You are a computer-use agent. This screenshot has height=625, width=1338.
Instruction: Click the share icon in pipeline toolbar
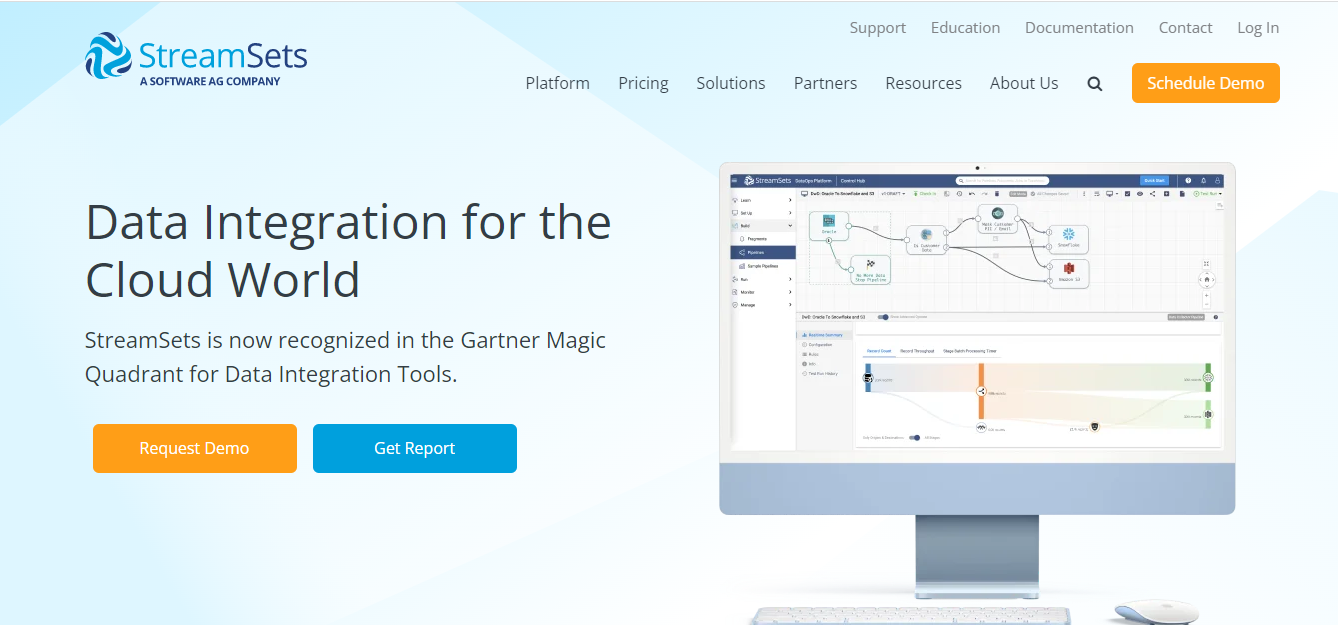tap(1152, 193)
